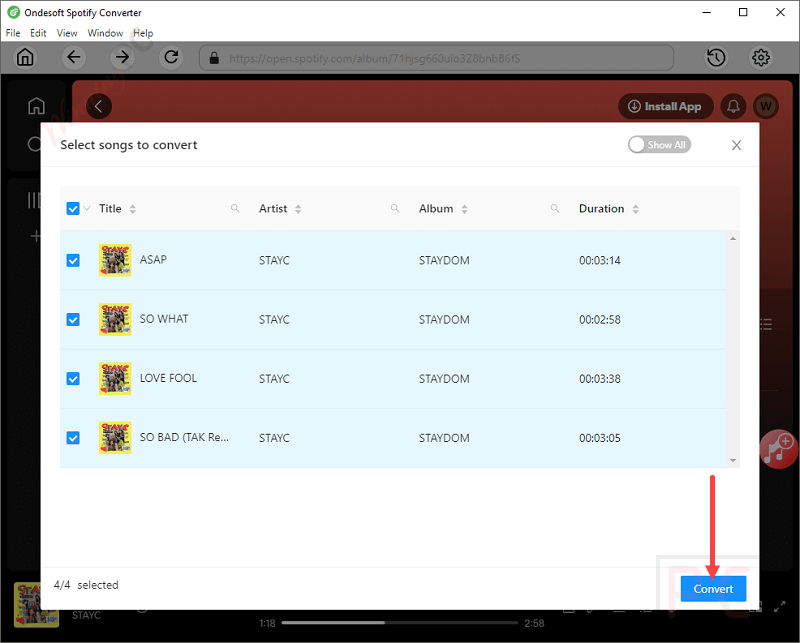The height and width of the screenshot is (643, 800).
Task: Click the 00:03:38 duration cell
Action: 599,379
